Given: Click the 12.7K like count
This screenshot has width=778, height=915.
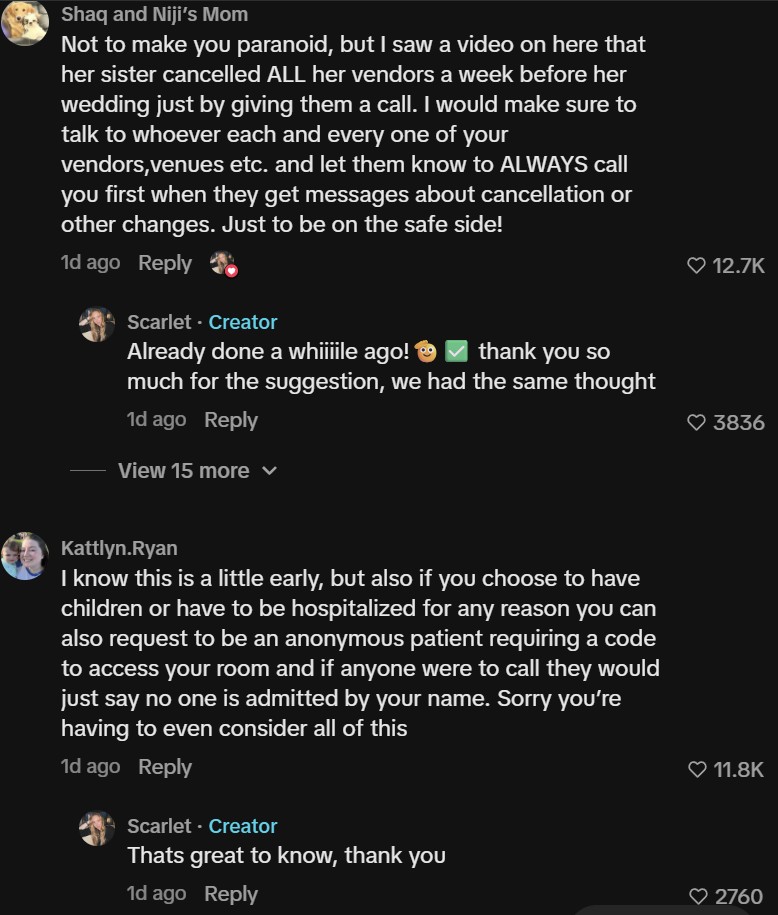Looking at the screenshot, I should tap(739, 265).
